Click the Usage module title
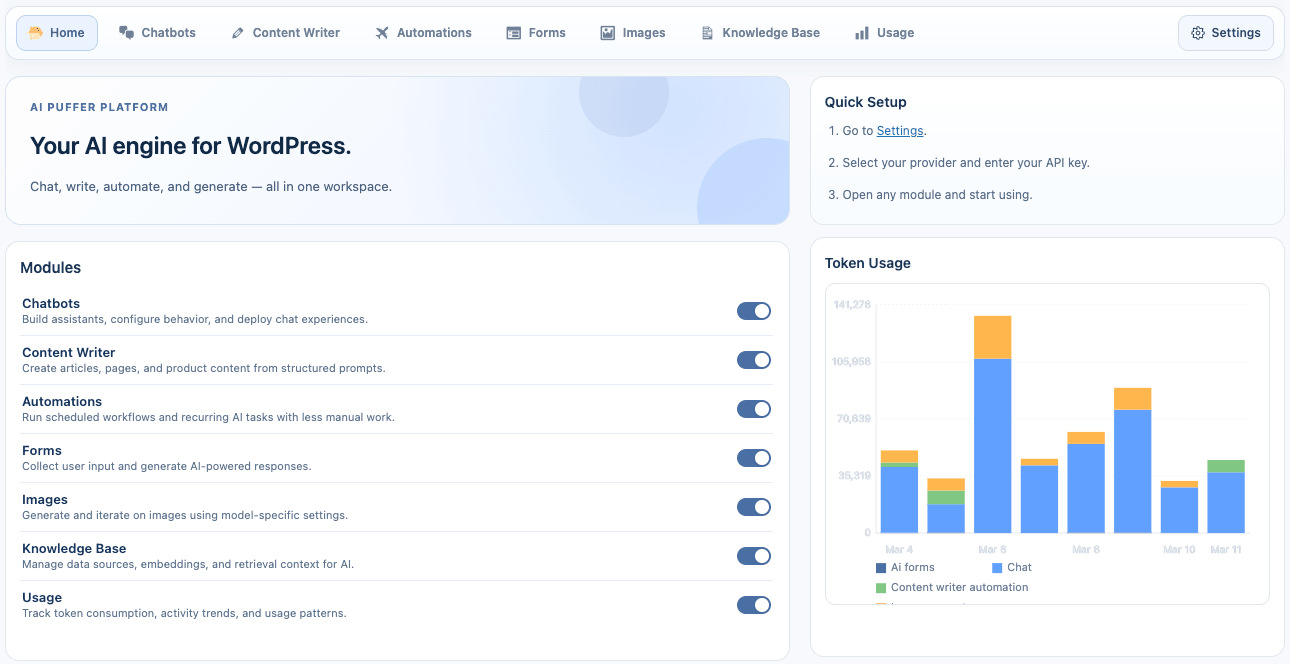Viewport: 1290px width, 664px height. pyautogui.click(x=42, y=598)
